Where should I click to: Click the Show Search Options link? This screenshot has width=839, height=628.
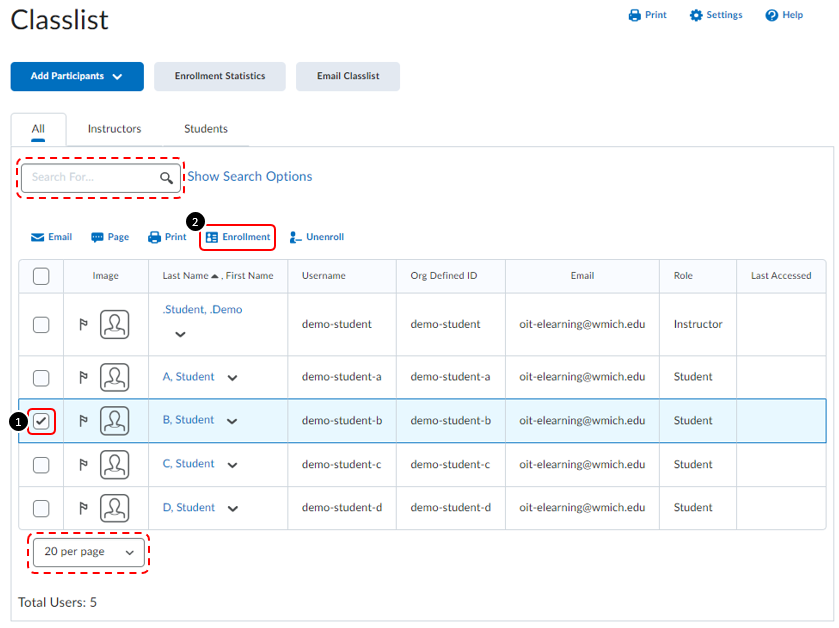(248, 176)
